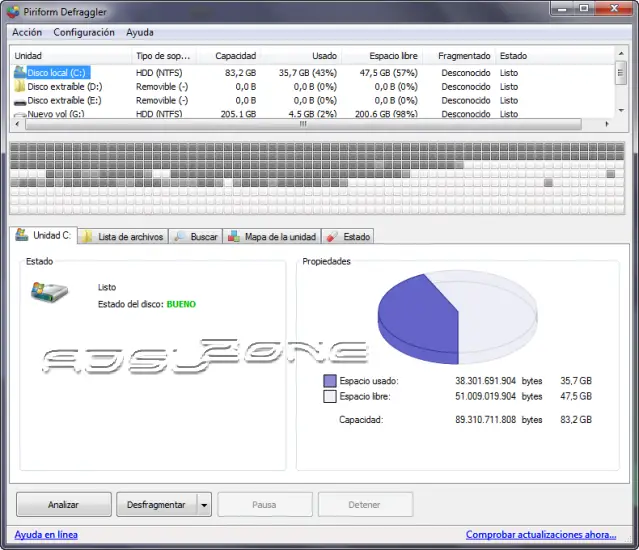Click the BUENO disk status text

point(181,304)
